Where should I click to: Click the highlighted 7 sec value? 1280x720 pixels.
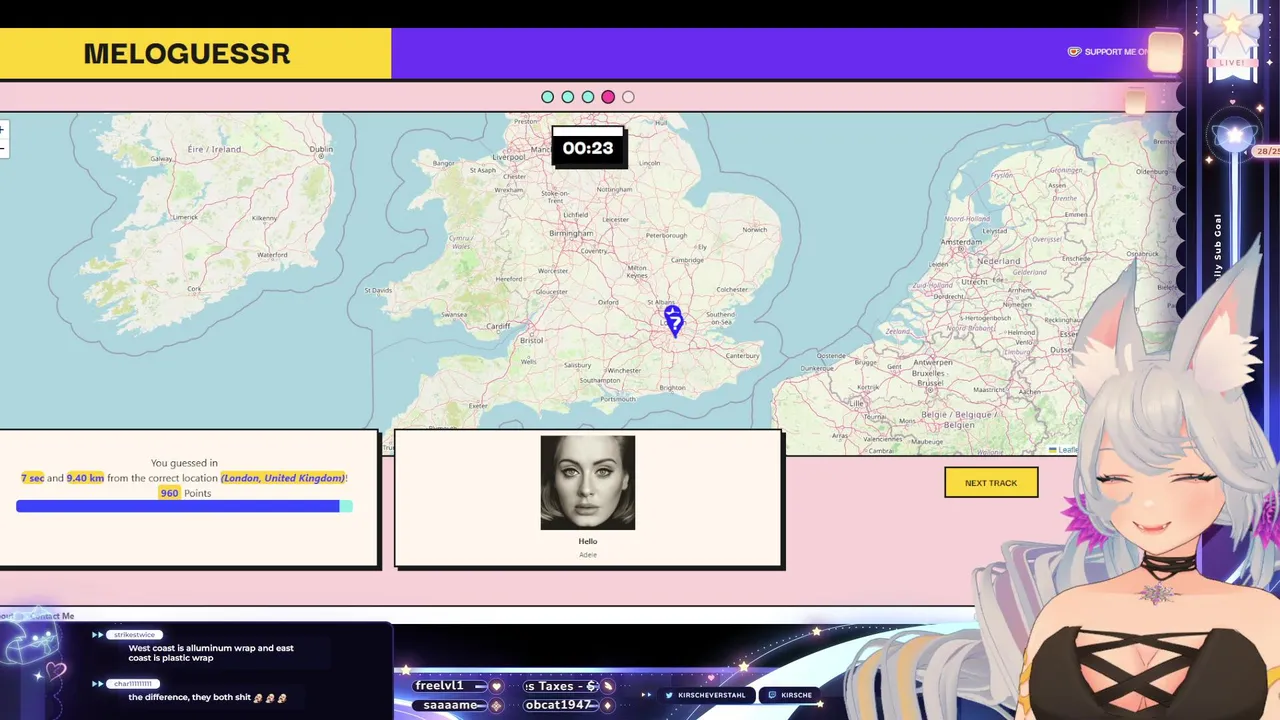(x=33, y=478)
